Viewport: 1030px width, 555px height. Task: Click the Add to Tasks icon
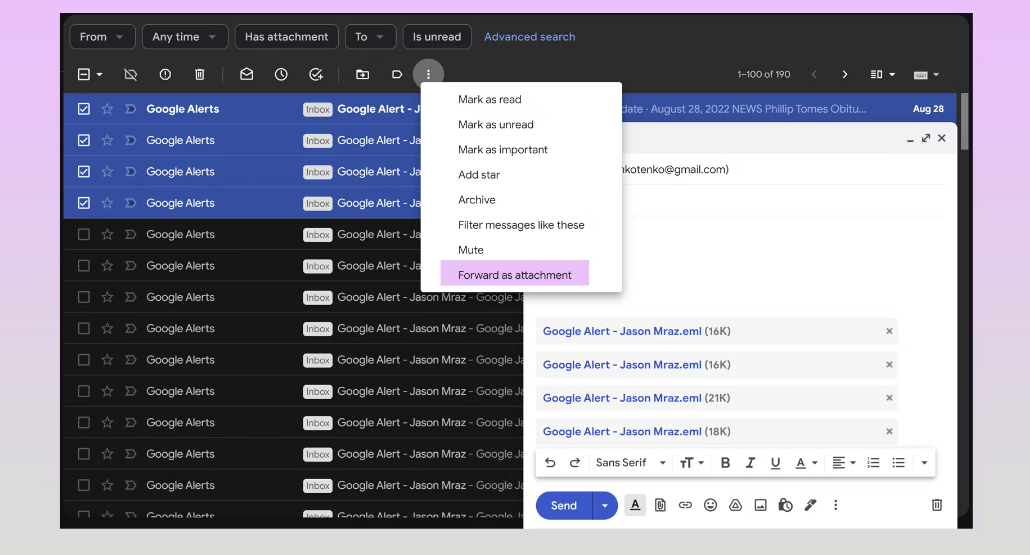tap(316, 74)
